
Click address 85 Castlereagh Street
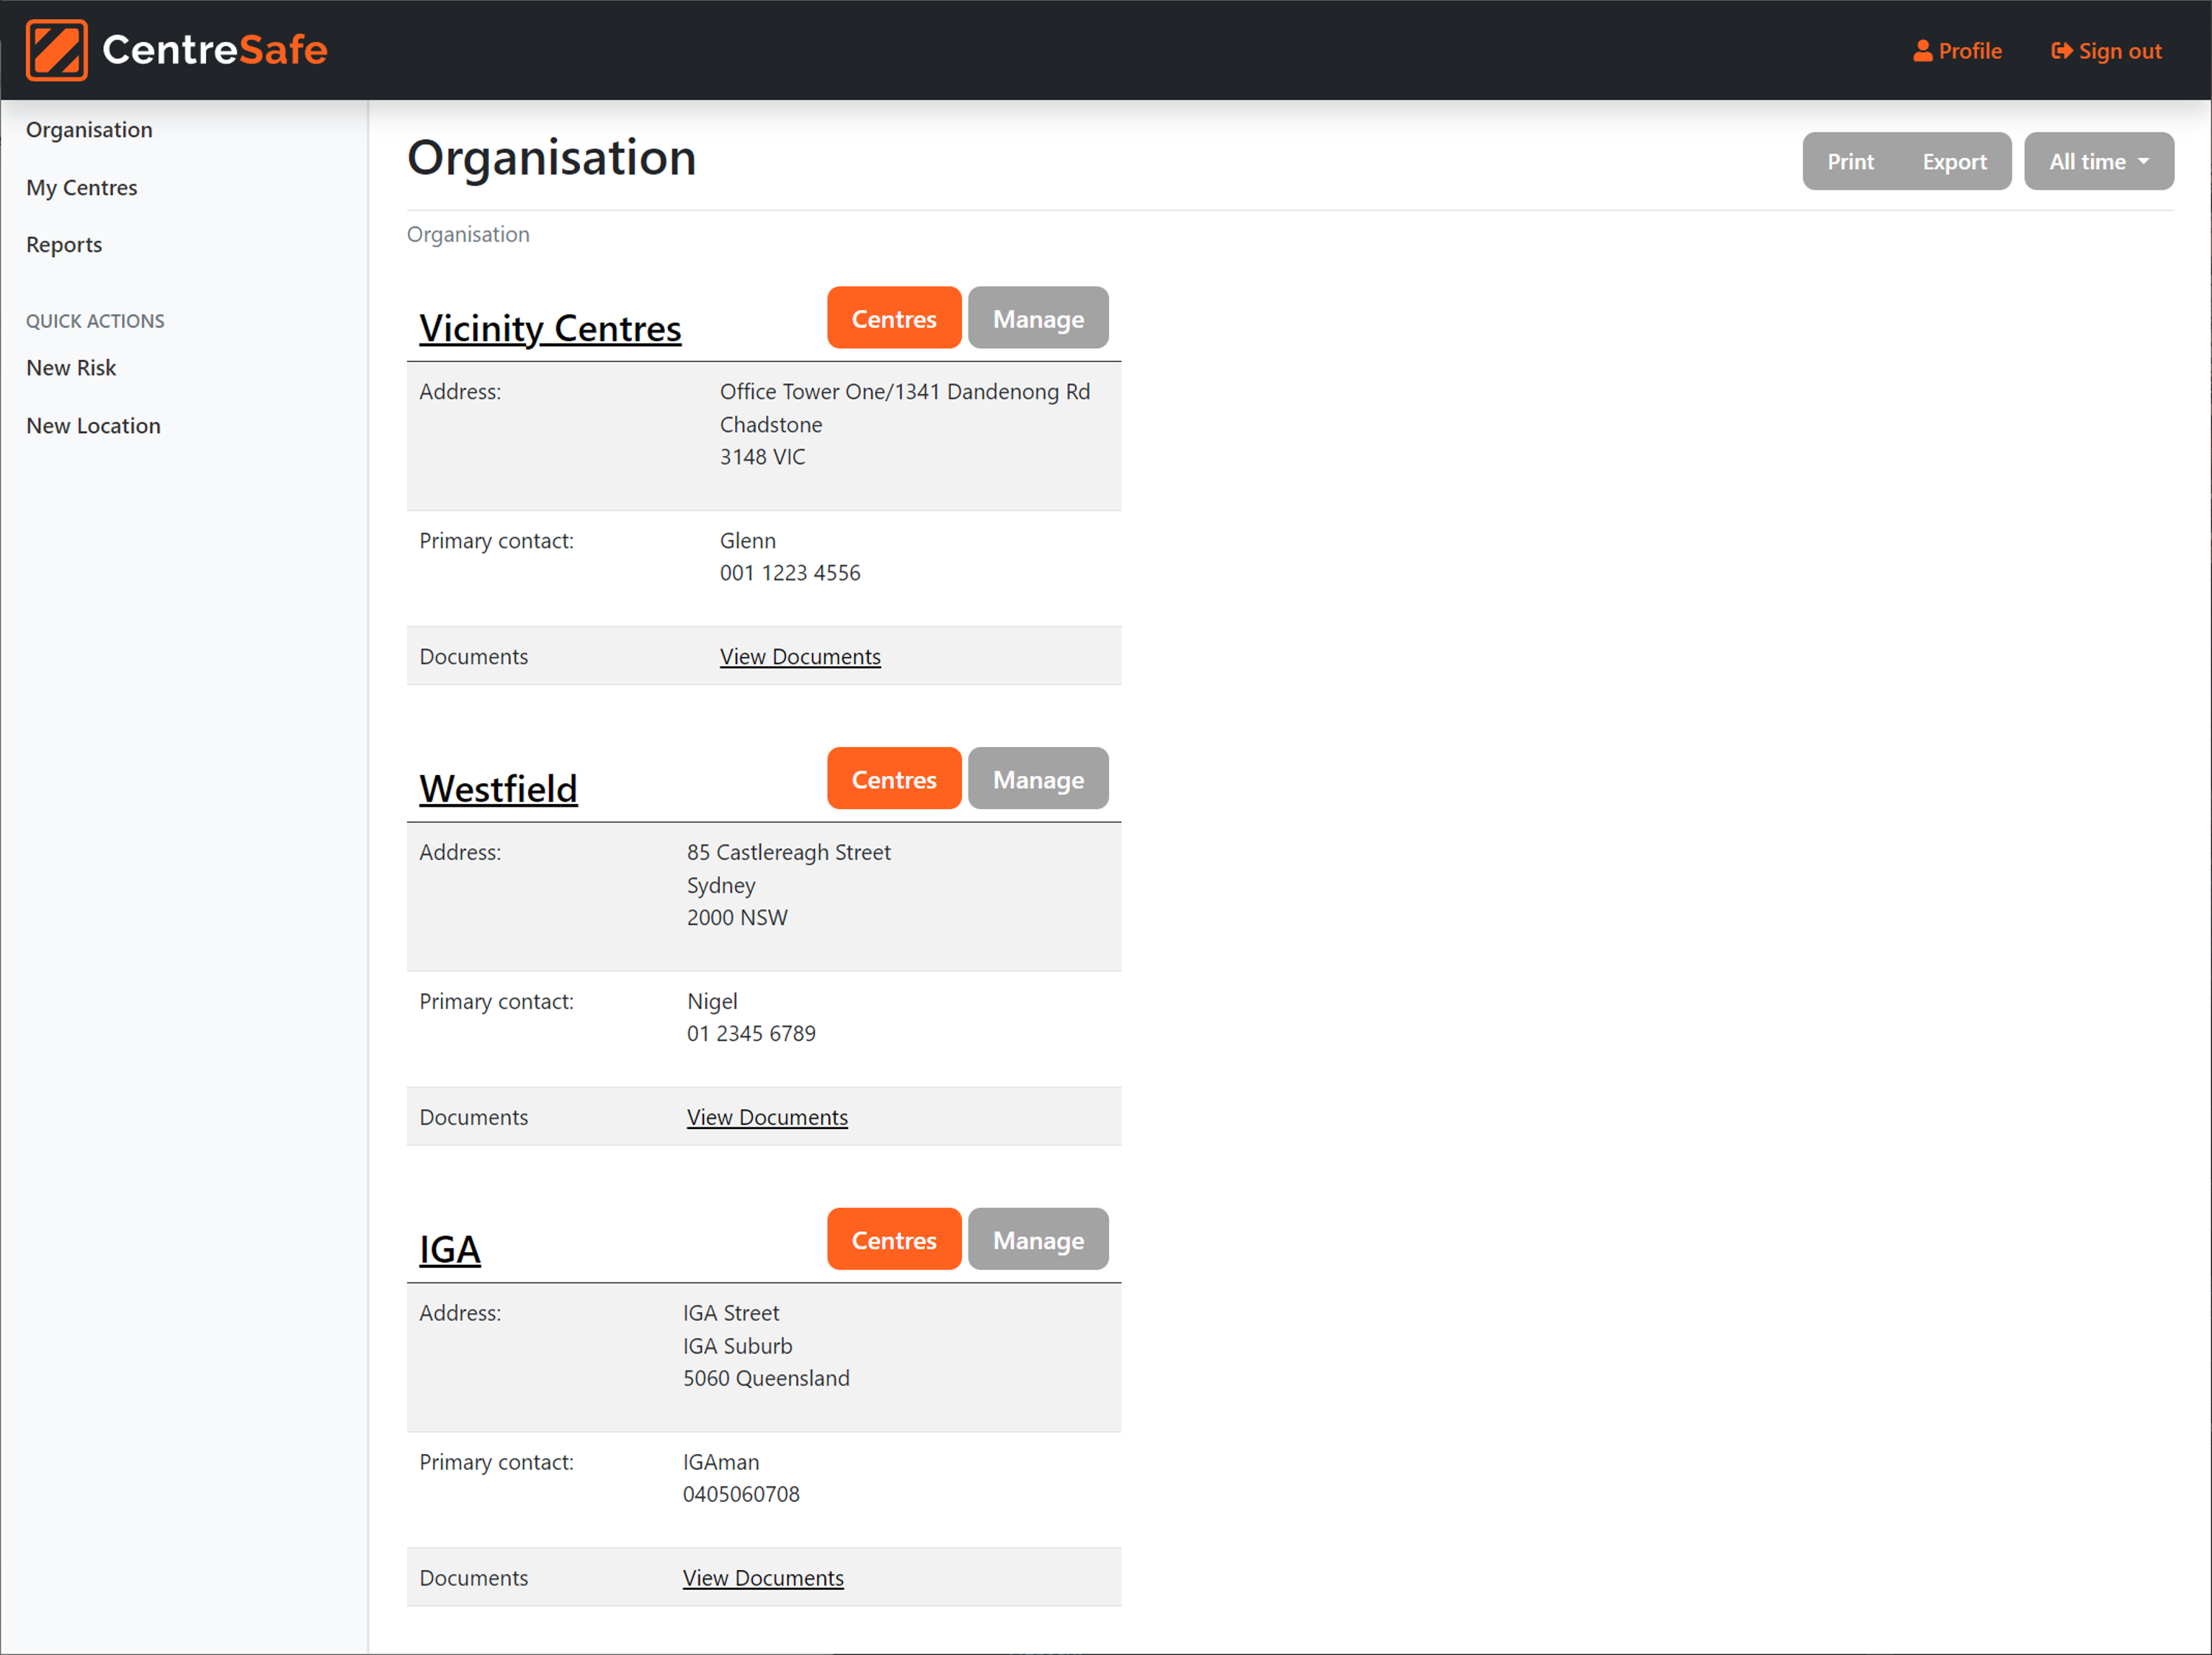[x=788, y=852]
